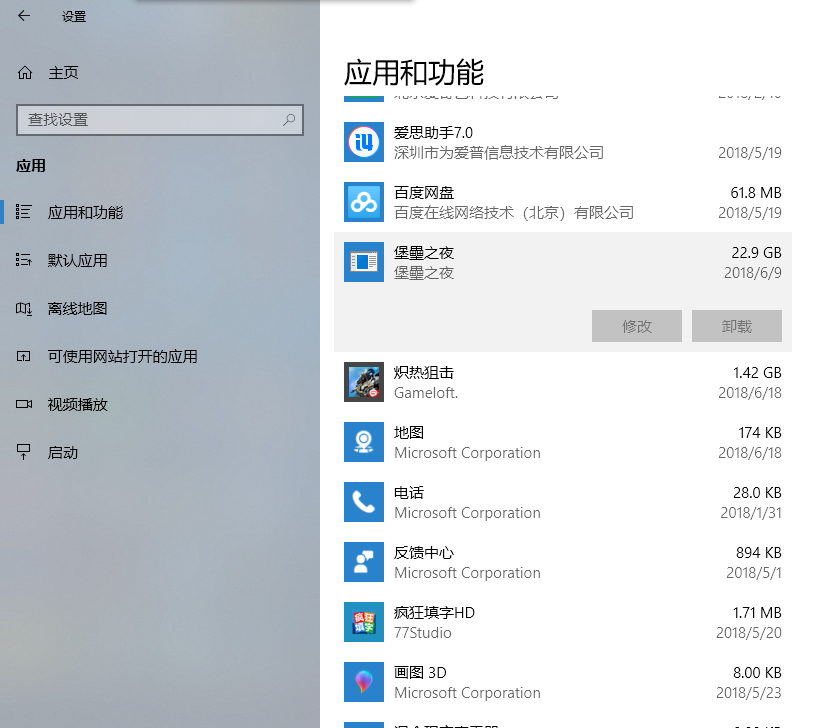The height and width of the screenshot is (728, 830).
Task: Click the 疯狂填字HD app icon
Action: pos(364,622)
